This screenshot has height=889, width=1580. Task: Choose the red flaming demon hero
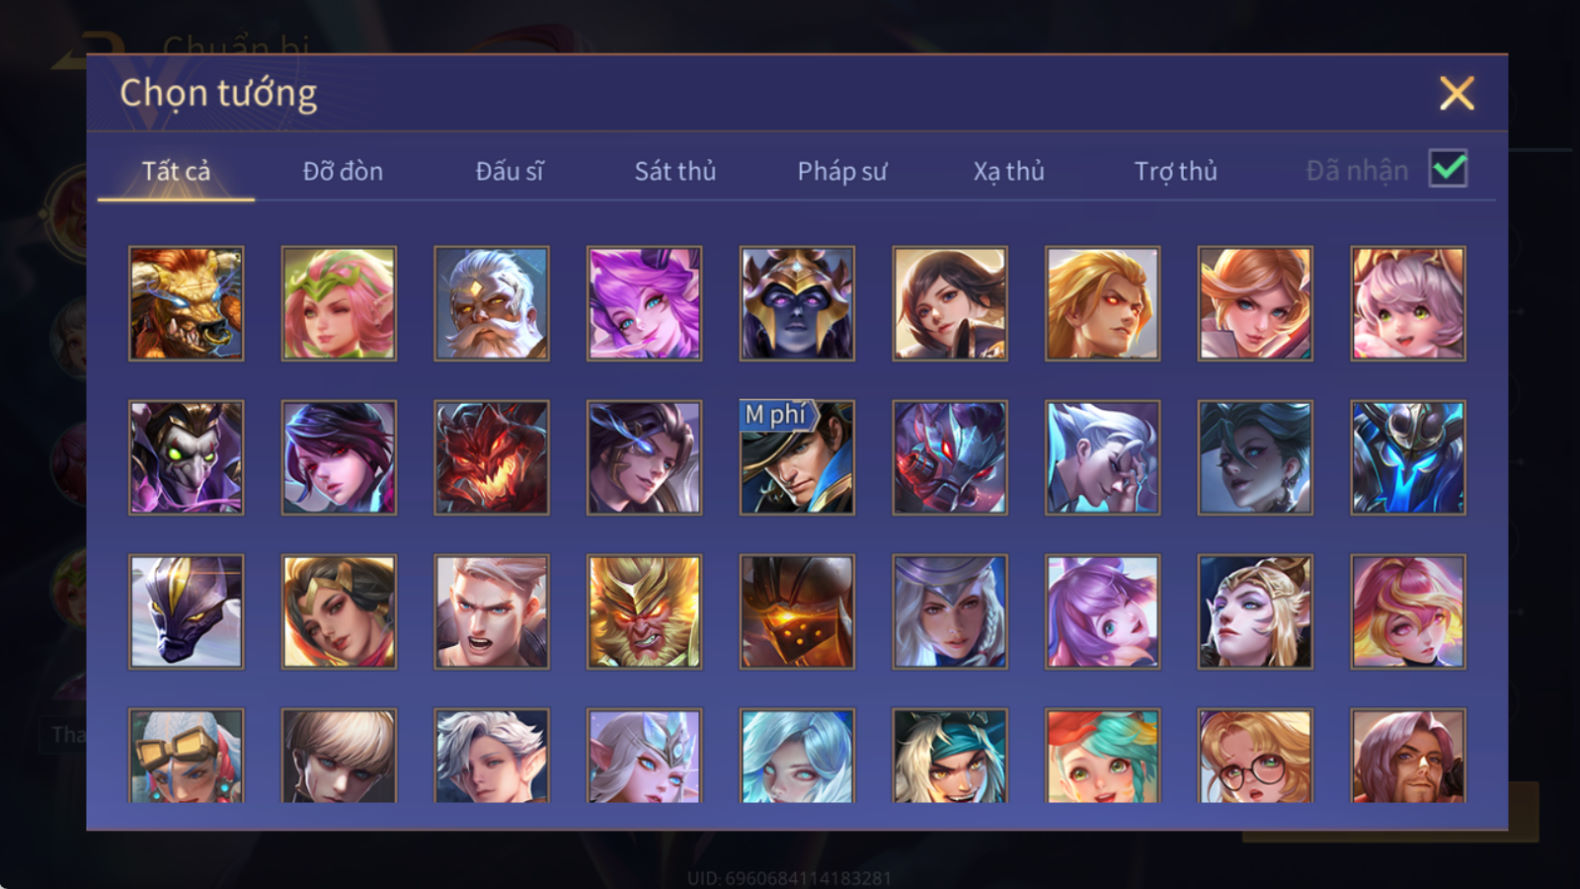[x=491, y=458]
